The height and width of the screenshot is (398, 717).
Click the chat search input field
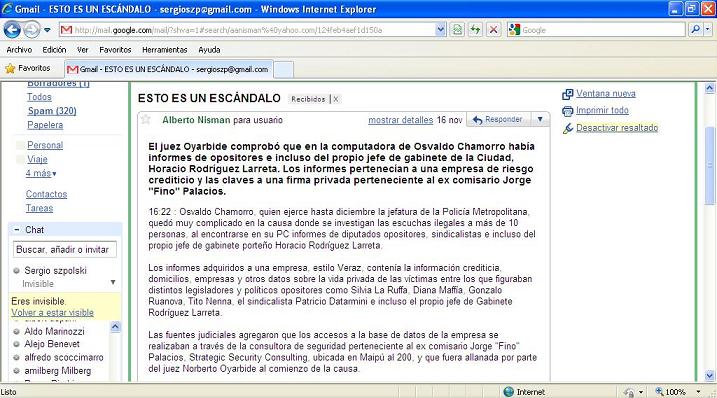[64, 249]
